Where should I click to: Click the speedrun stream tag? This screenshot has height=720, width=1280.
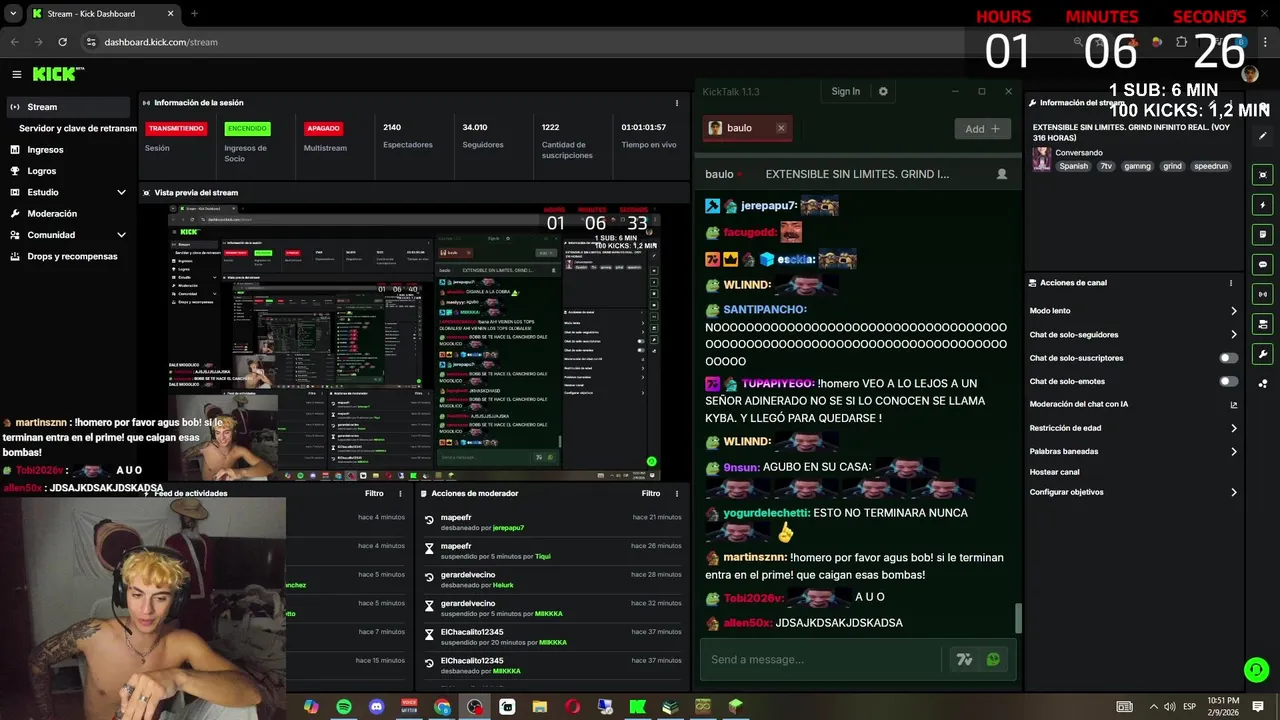pyautogui.click(x=1210, y=167)
